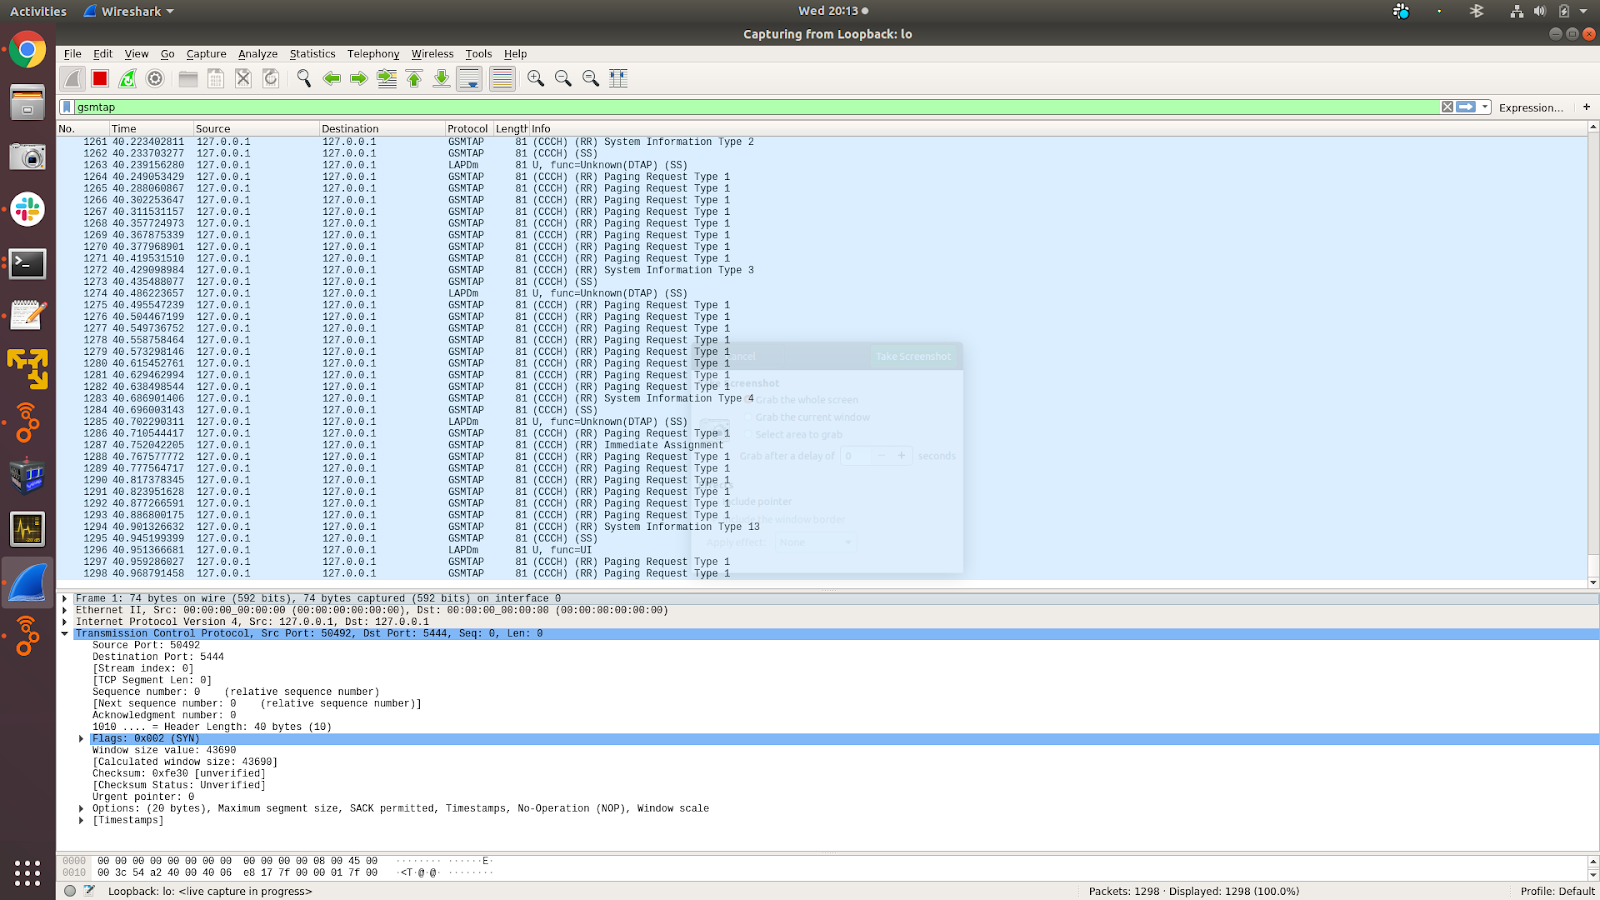The image size is (1600, 900).
Task: Zoom in on packet list text
Action: (536, 78)
